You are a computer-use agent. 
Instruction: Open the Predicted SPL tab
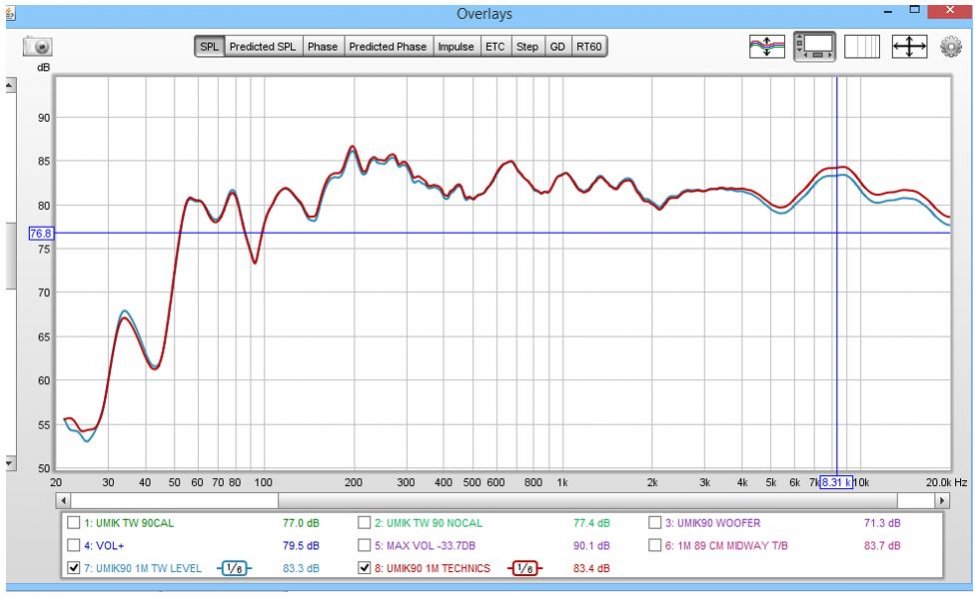click(262, 47)
